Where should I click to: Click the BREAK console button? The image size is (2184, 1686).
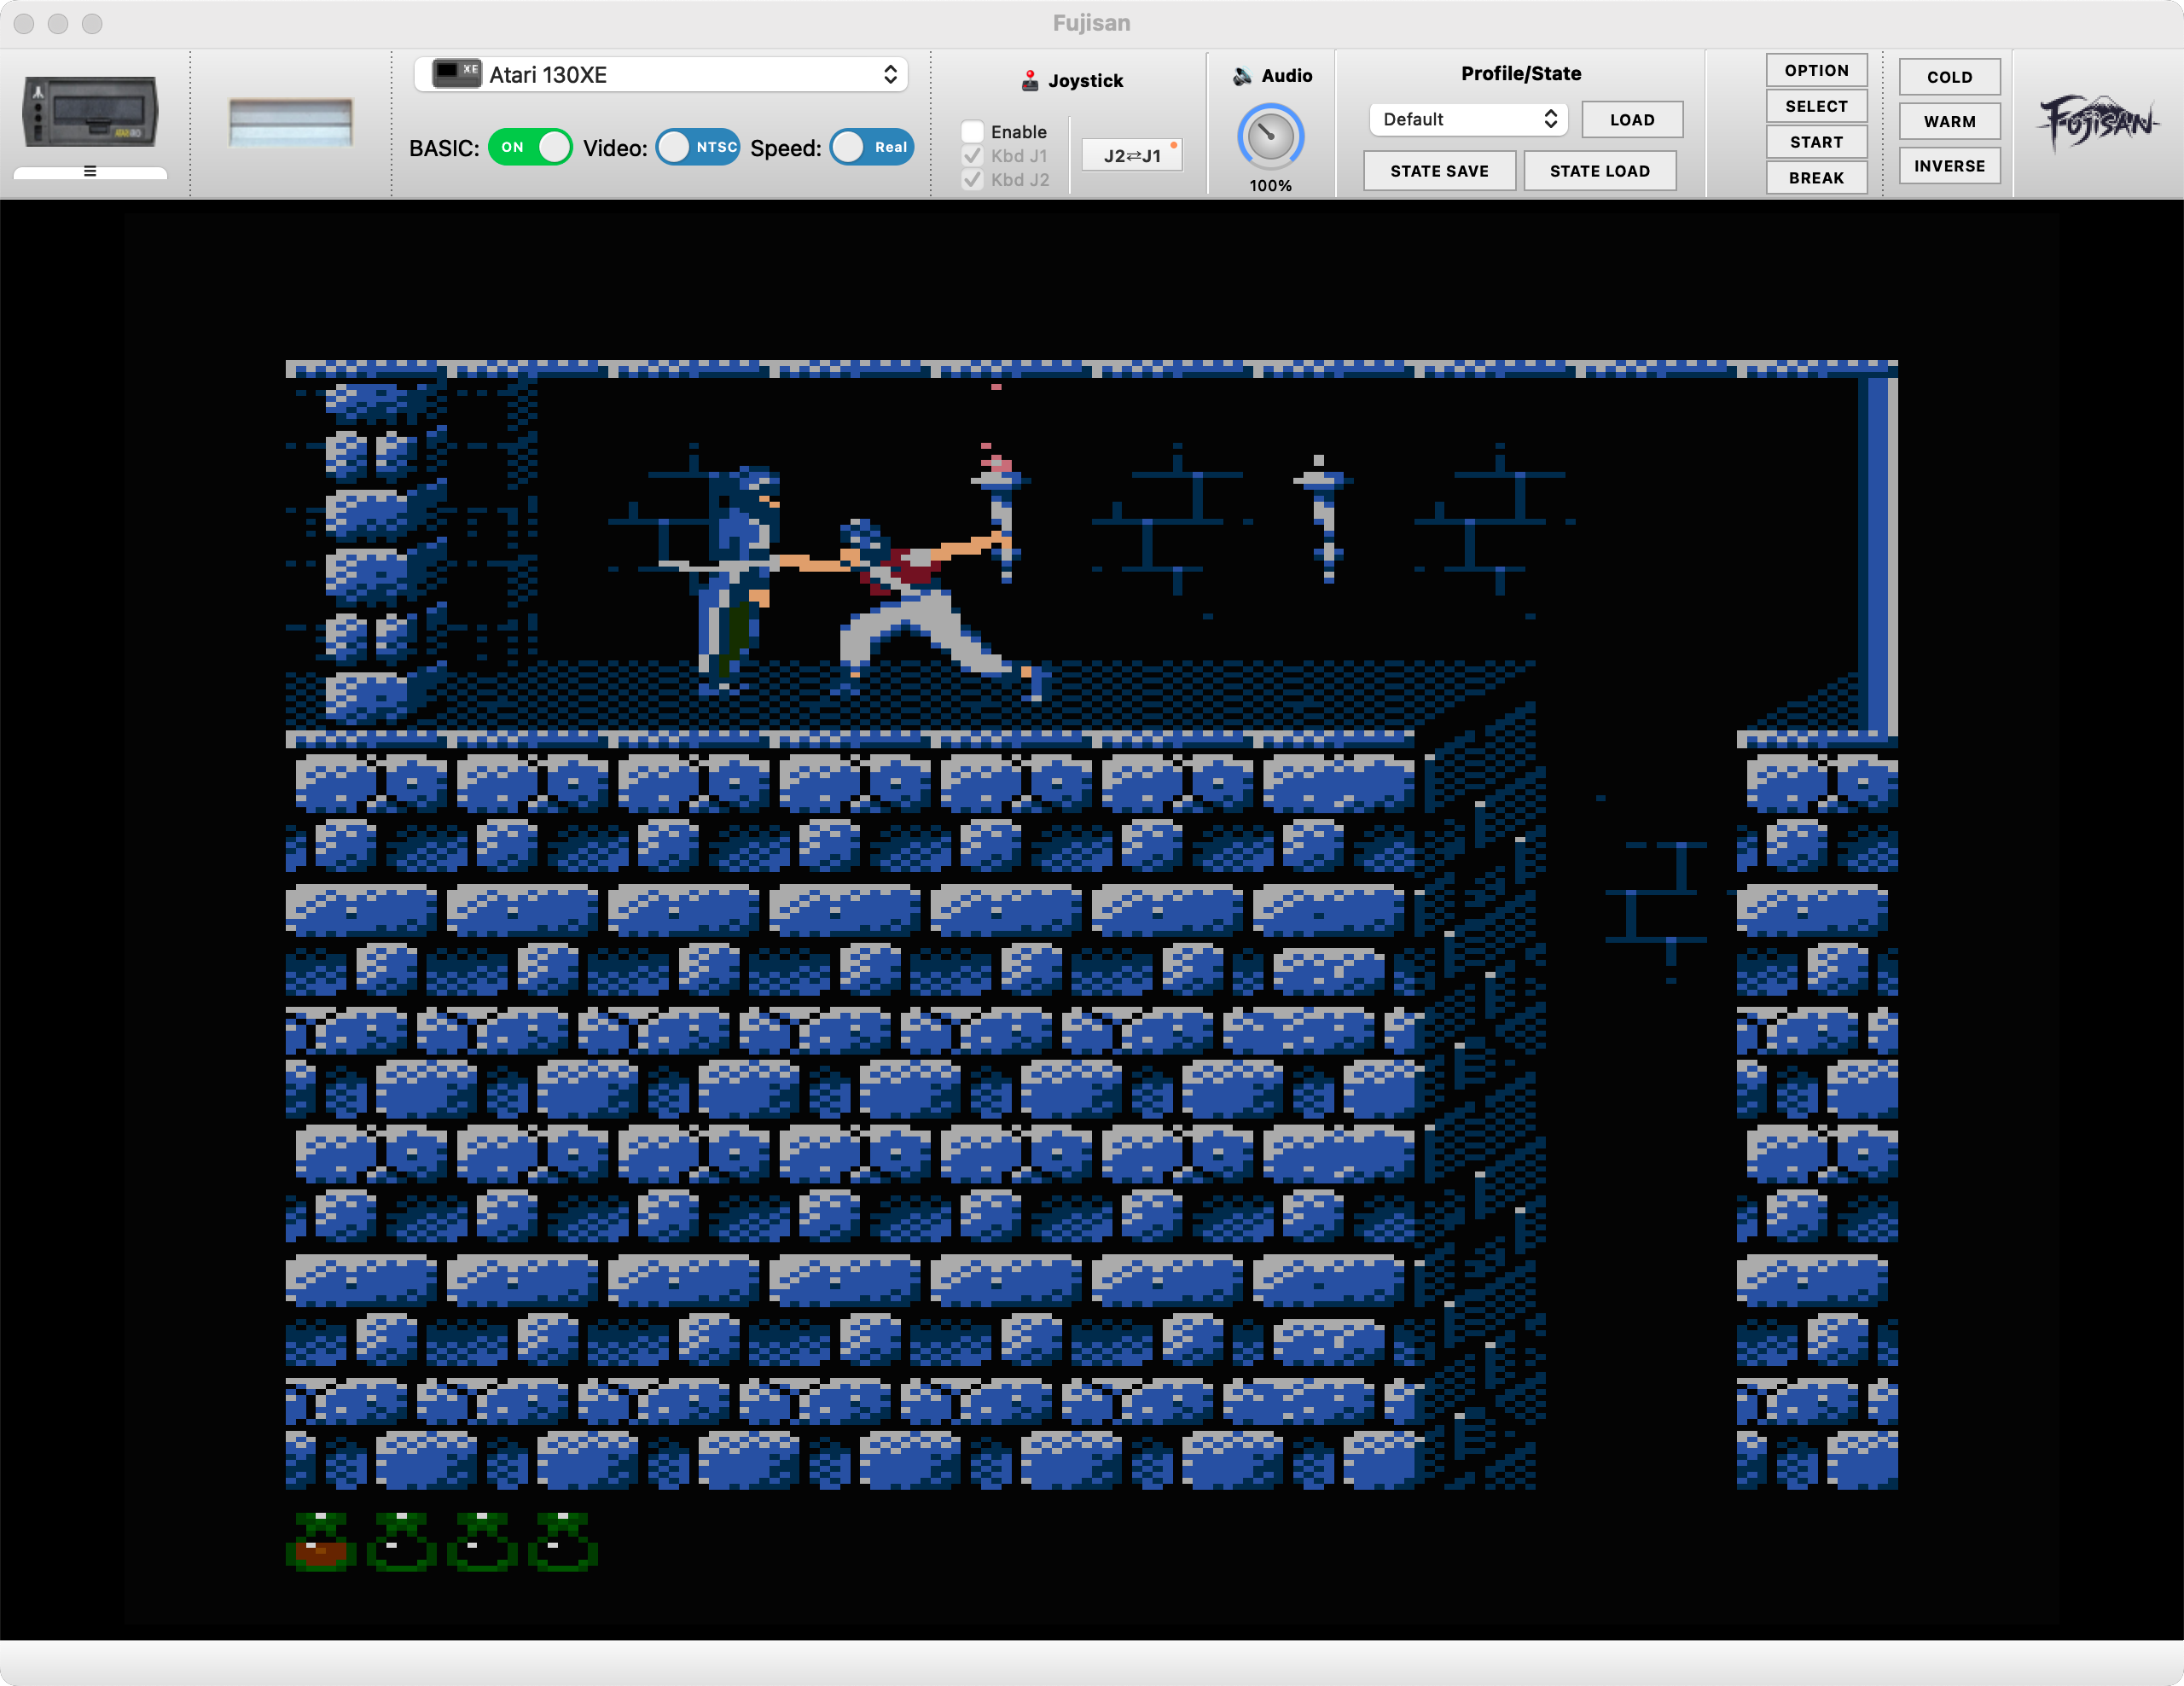1816,178
